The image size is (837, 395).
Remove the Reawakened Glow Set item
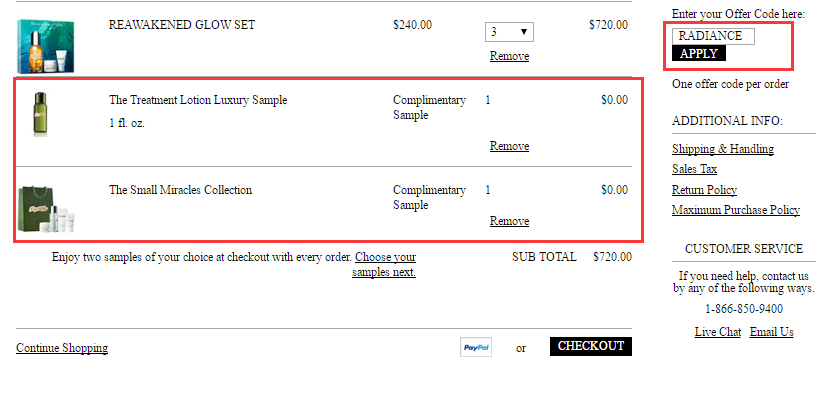509,56
